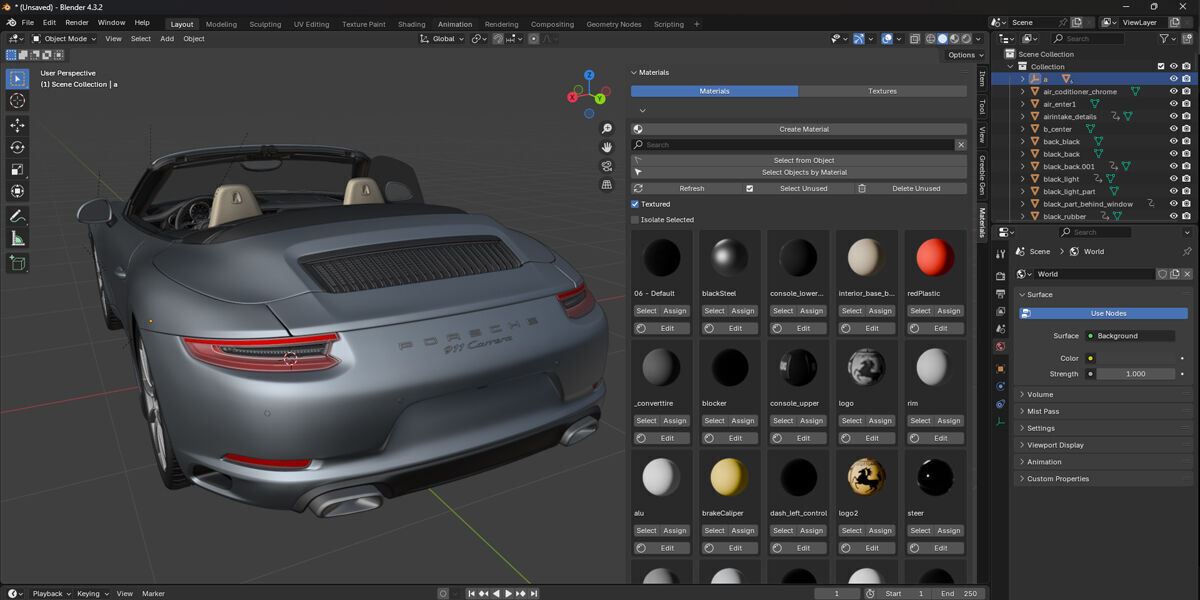Image resolution: width=1200 pixels, height=600 pixels.
Task: Open the Object Data properties tab
Action: point(1000,422)
